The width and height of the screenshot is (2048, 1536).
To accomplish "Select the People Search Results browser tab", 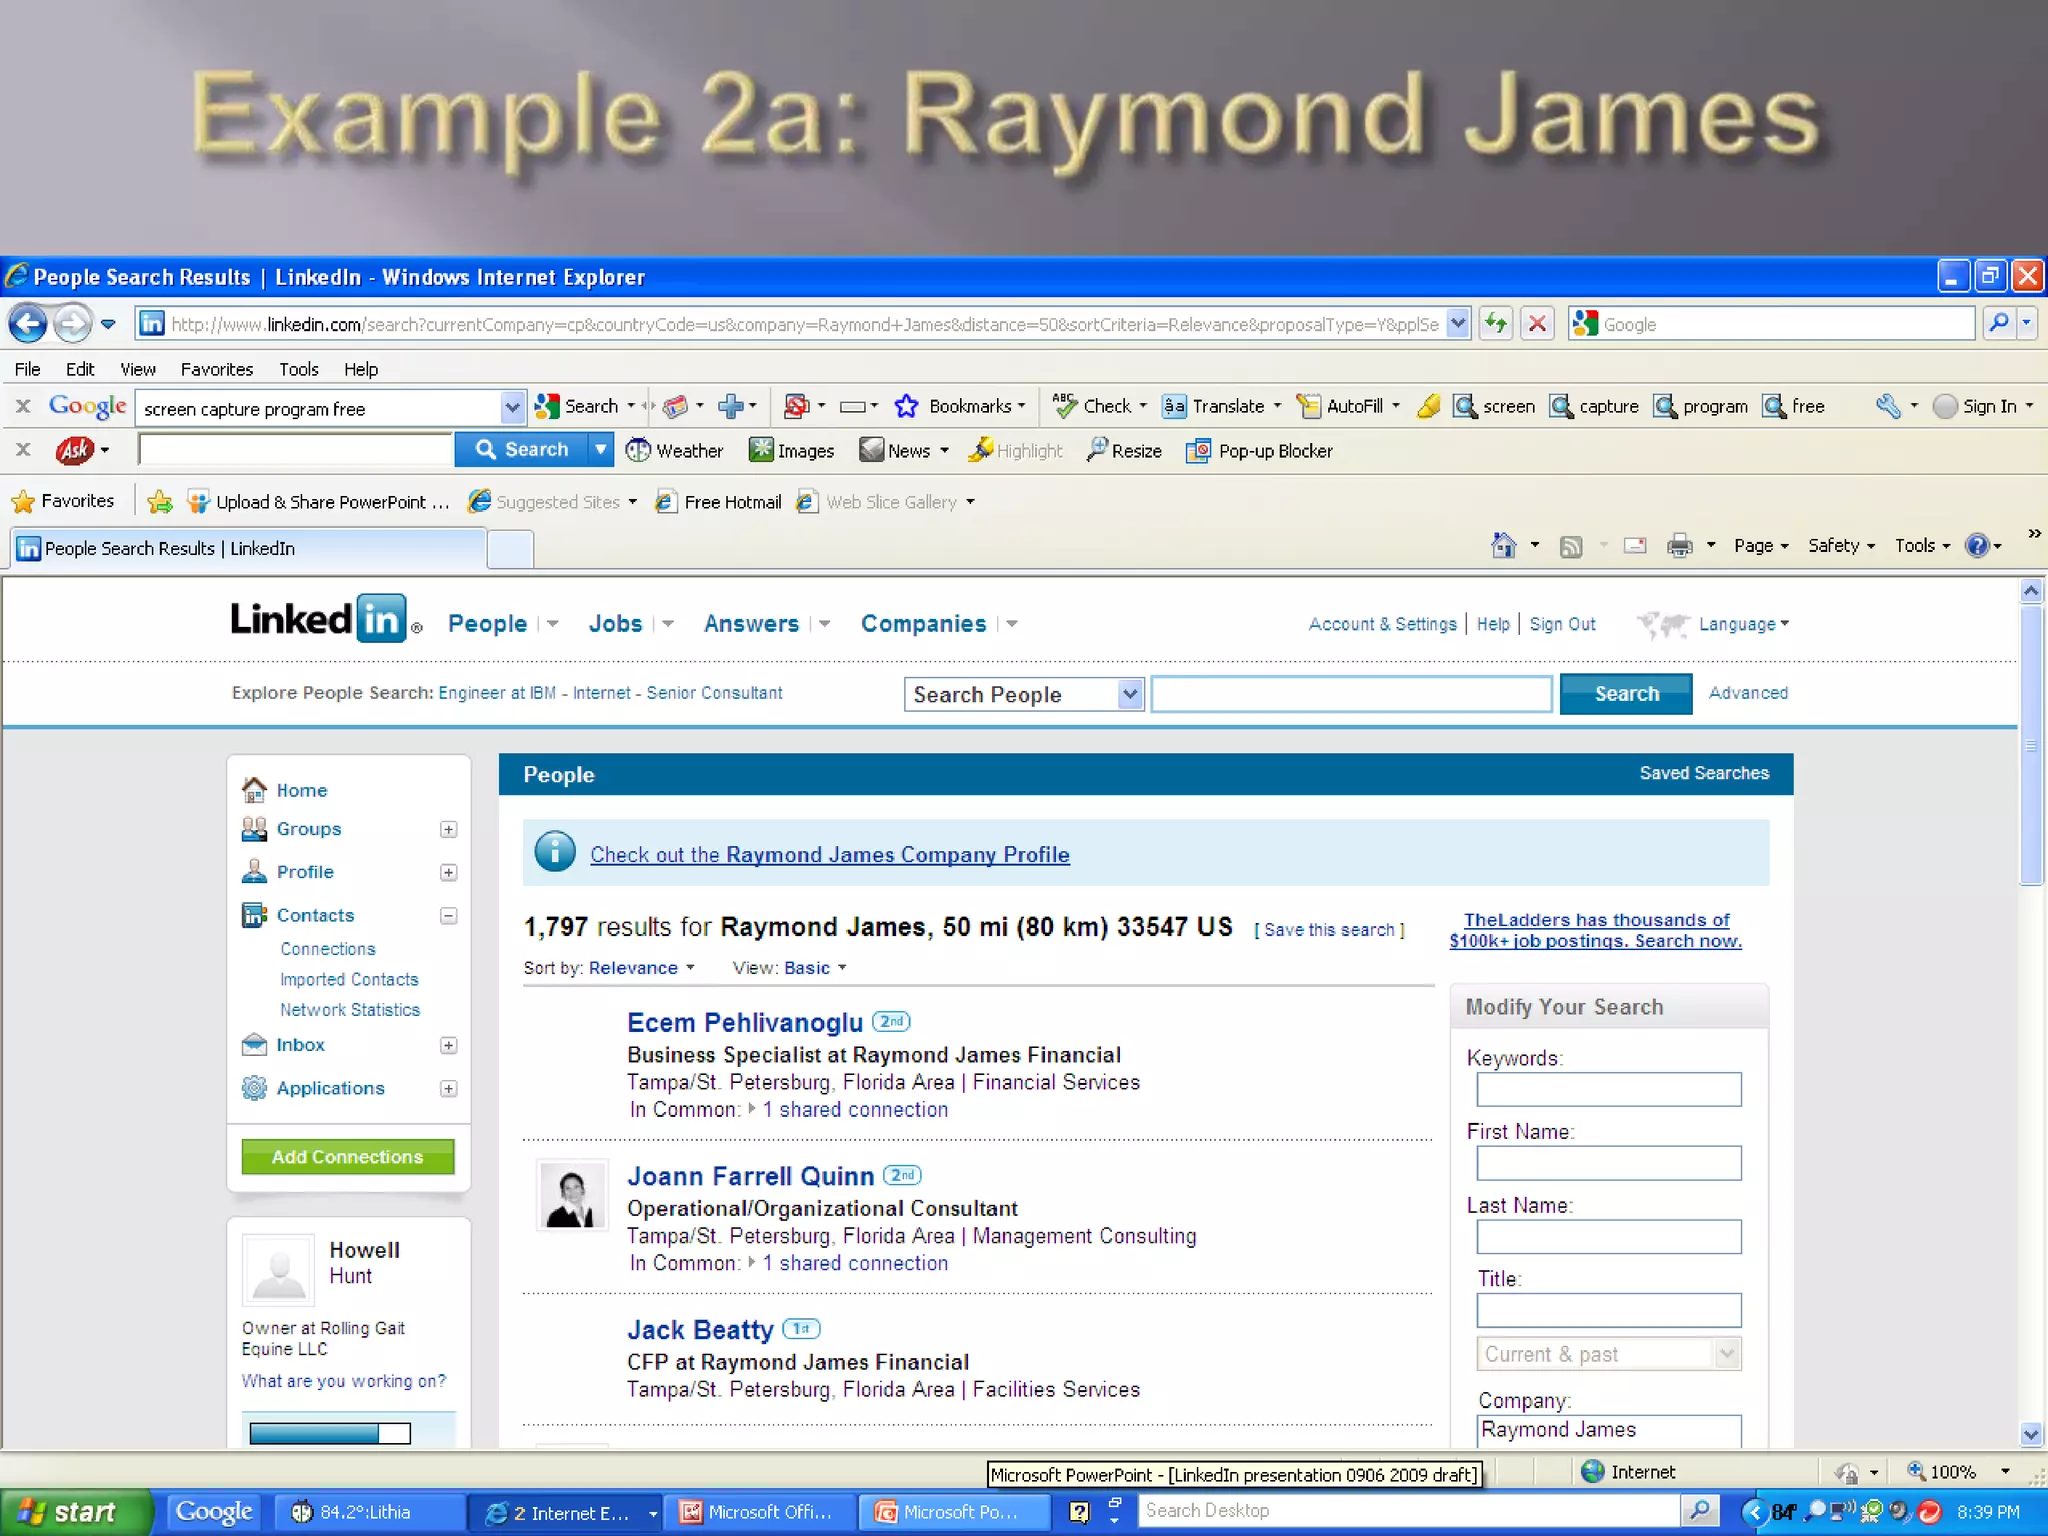I will (247, 547).
